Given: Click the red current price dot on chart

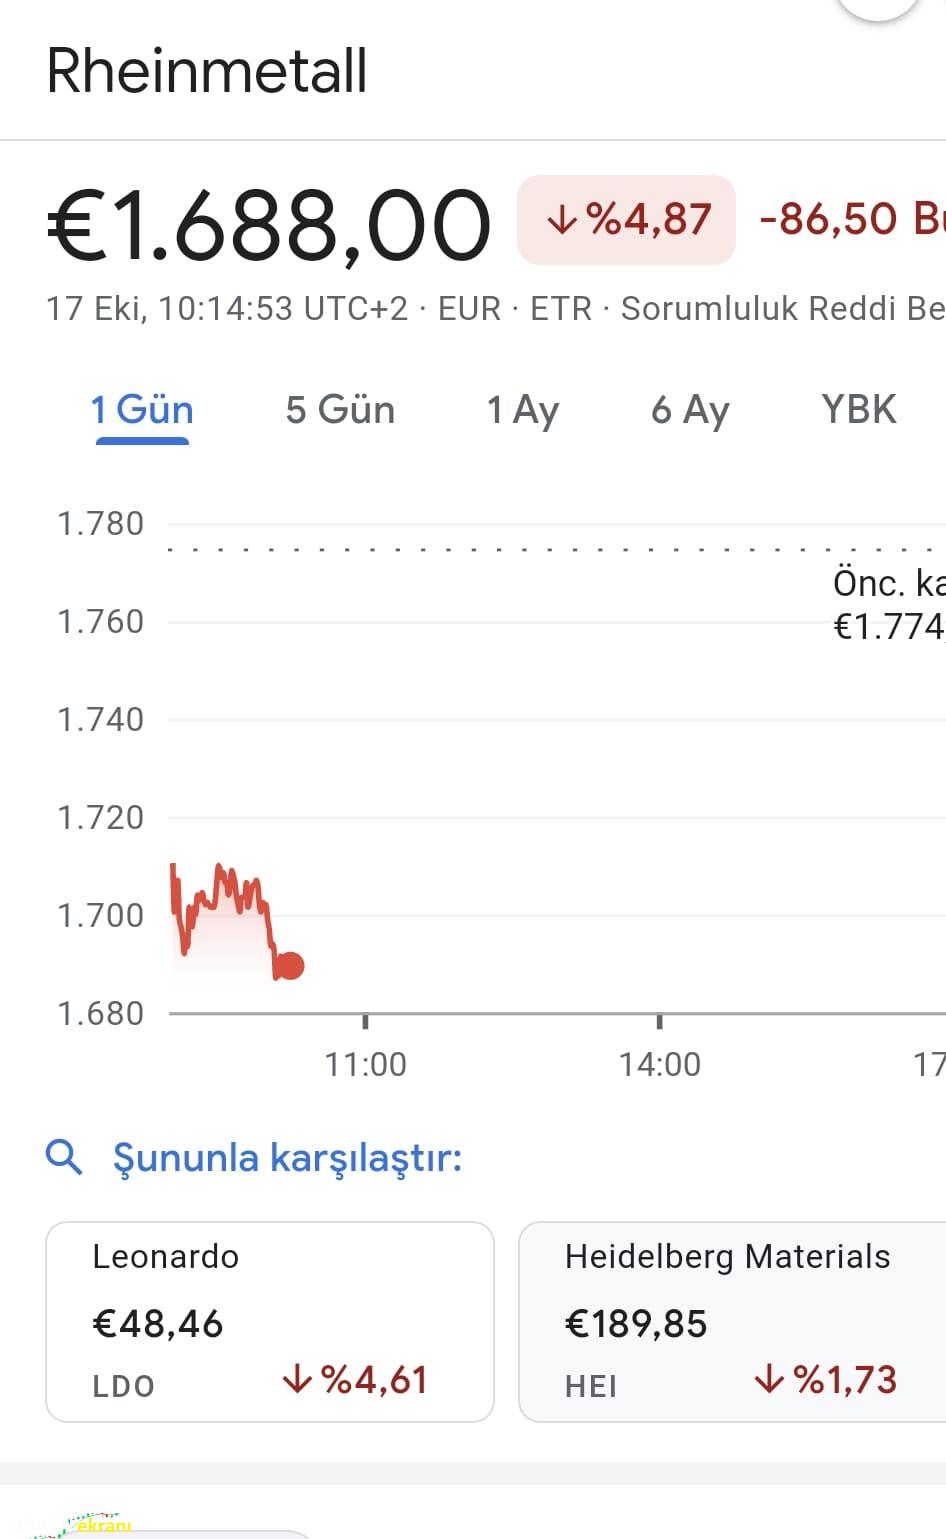Looking at the screenshot, I should 290,966.
